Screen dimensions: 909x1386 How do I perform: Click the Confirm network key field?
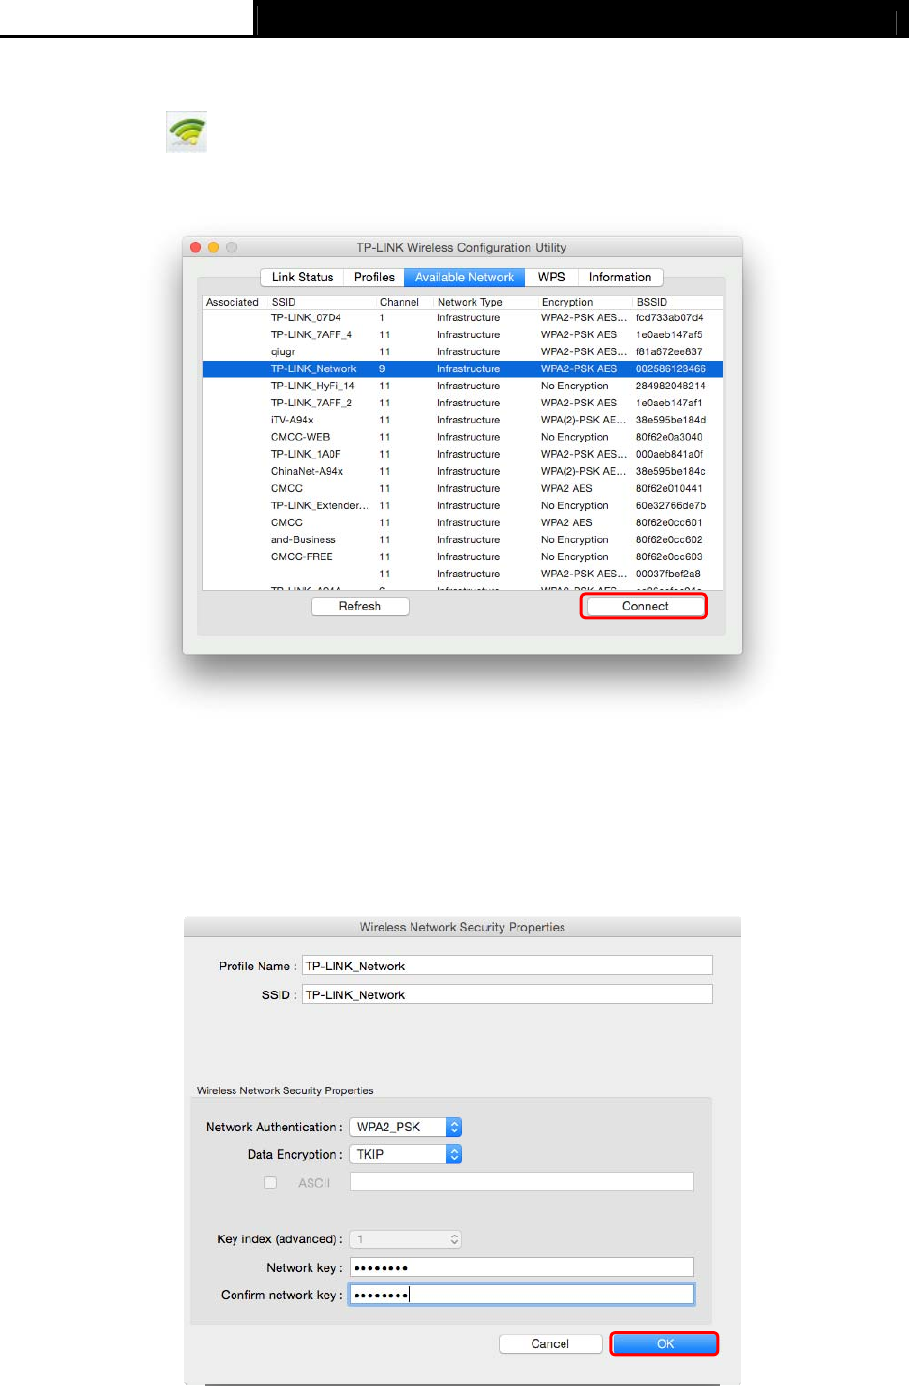(x=521, y=1294)
